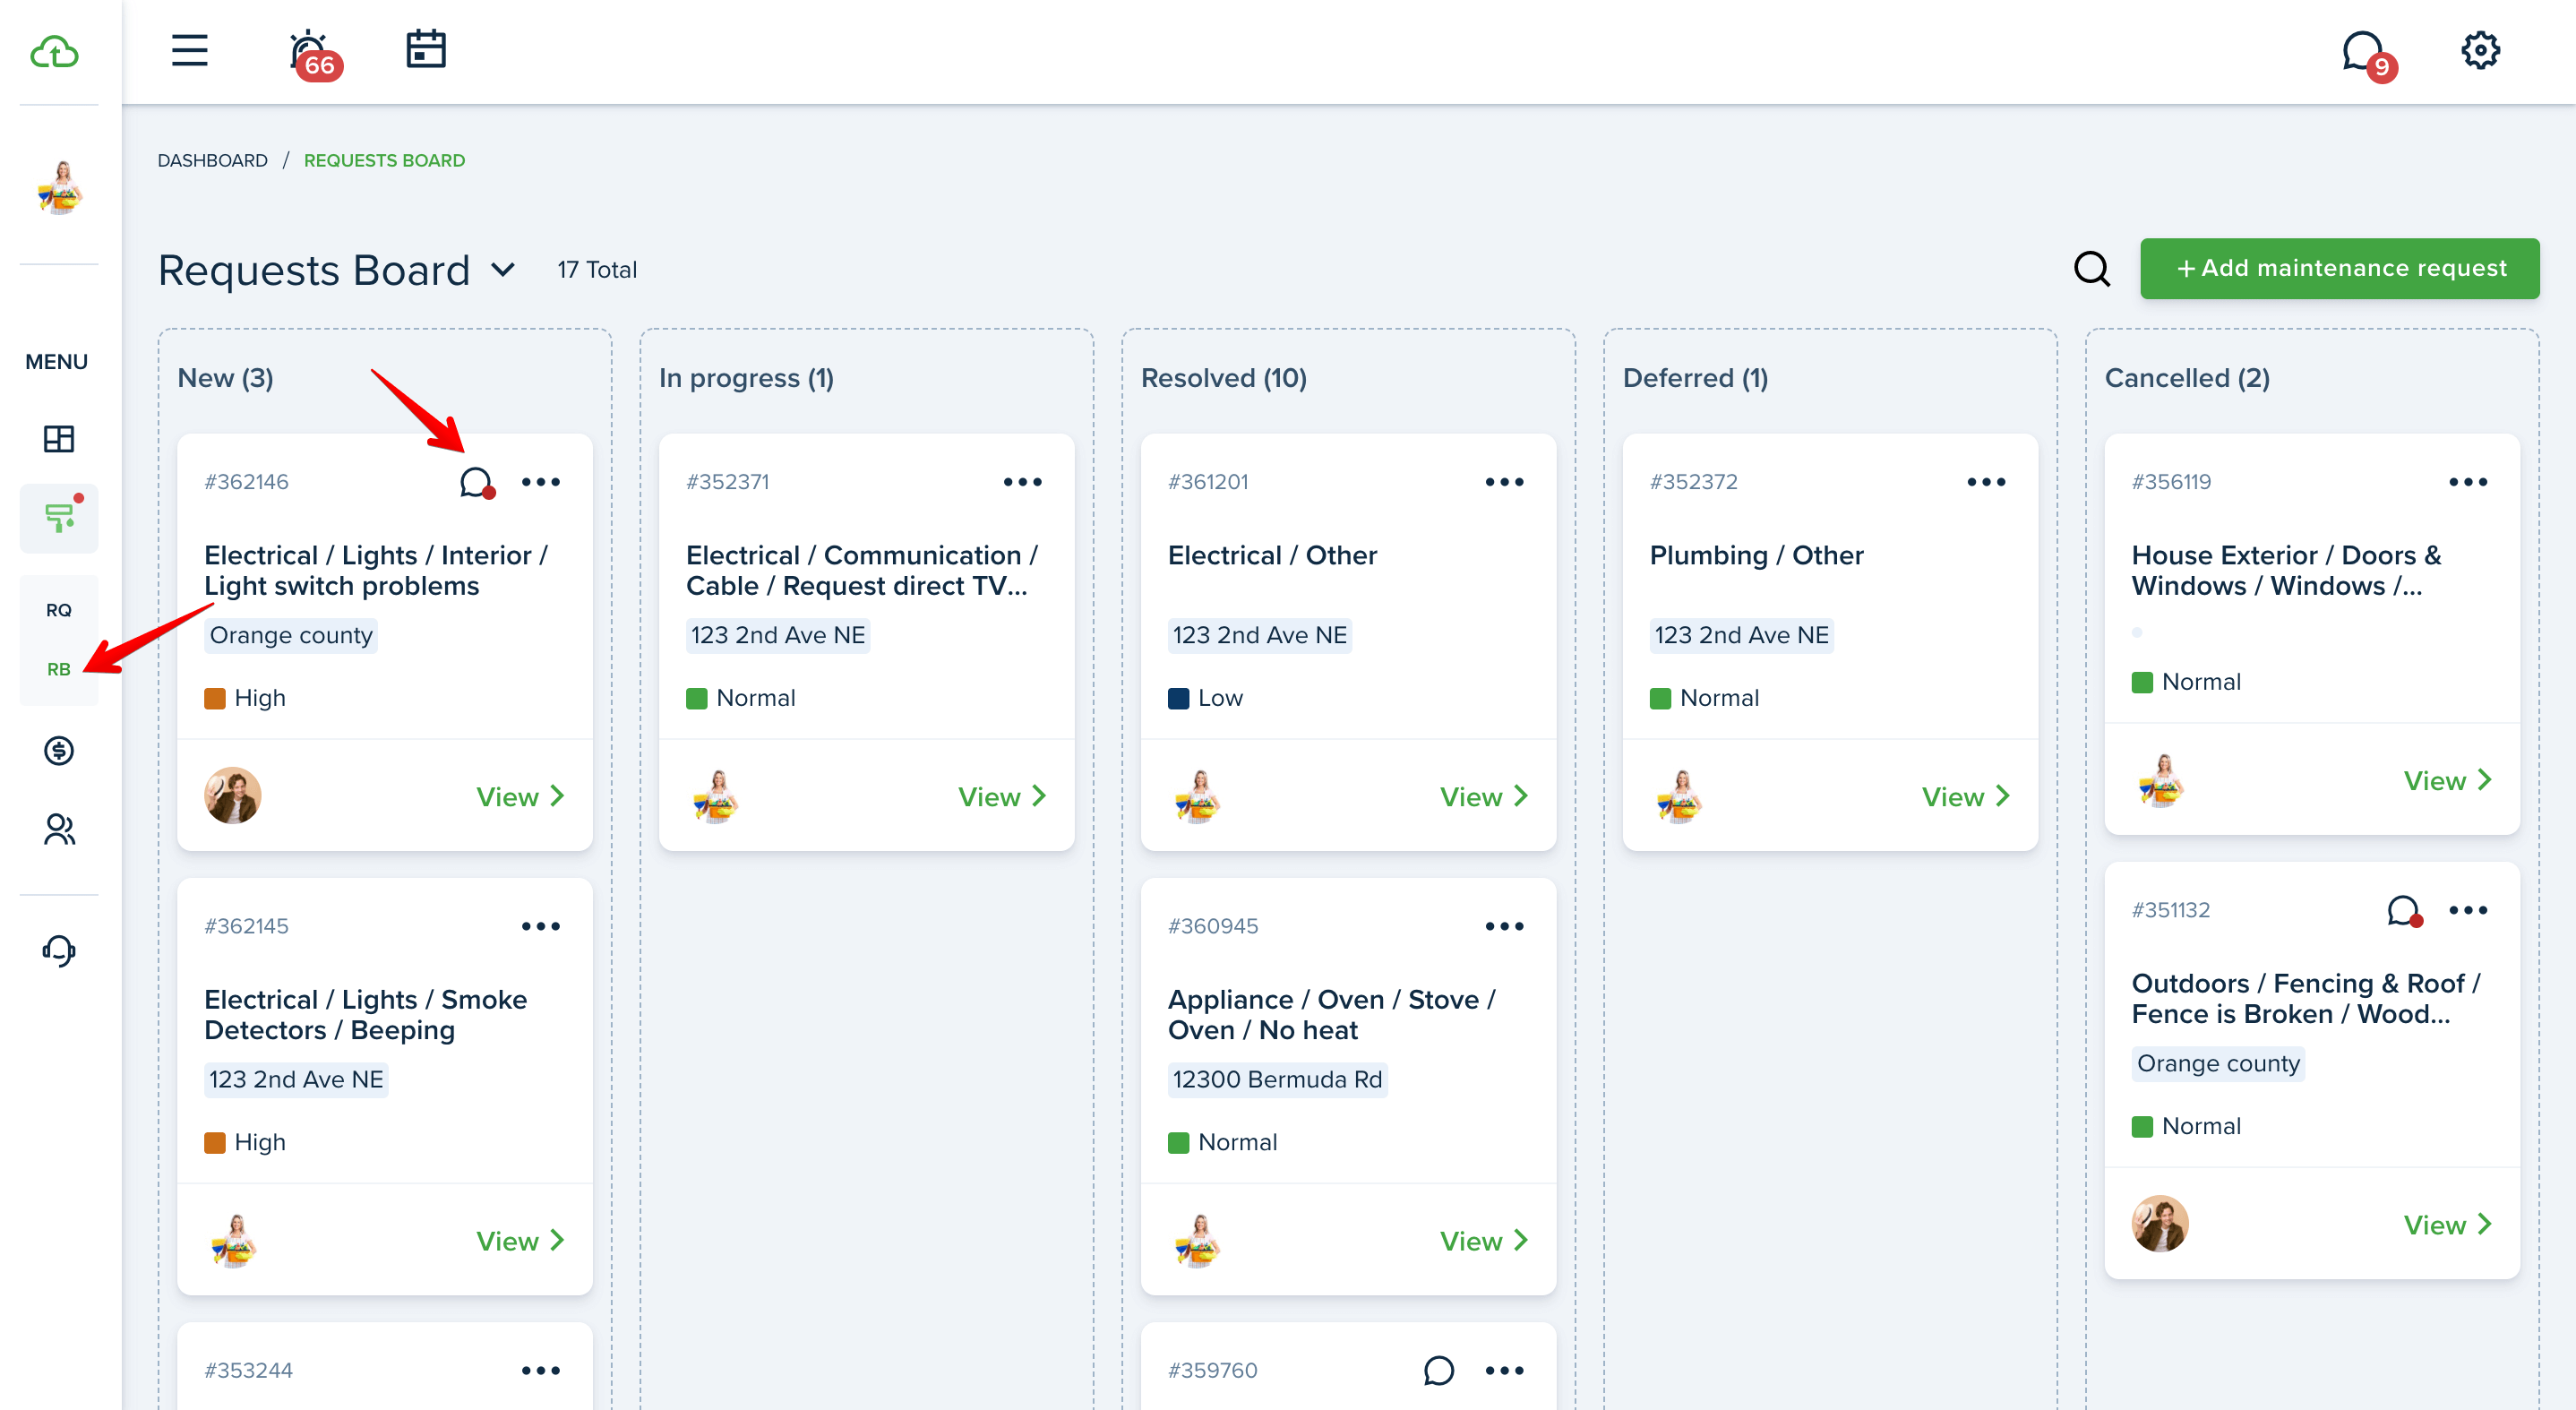This screenshot has height=1410, width=2576.
Task: Click the search magnifier icon
Action: point(2091,268)
